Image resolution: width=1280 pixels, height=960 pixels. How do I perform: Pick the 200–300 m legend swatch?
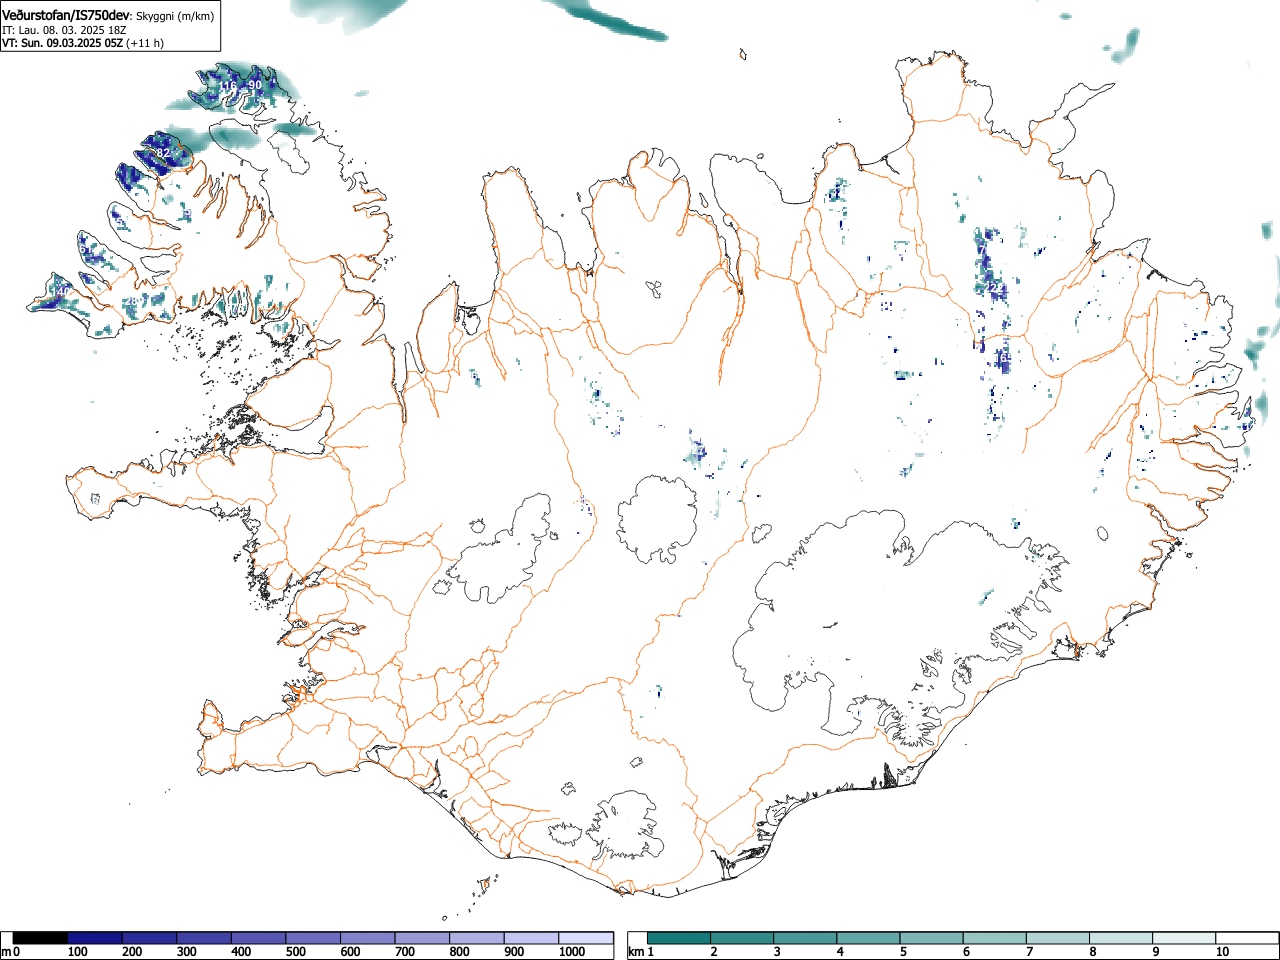(x=149, y=938)
